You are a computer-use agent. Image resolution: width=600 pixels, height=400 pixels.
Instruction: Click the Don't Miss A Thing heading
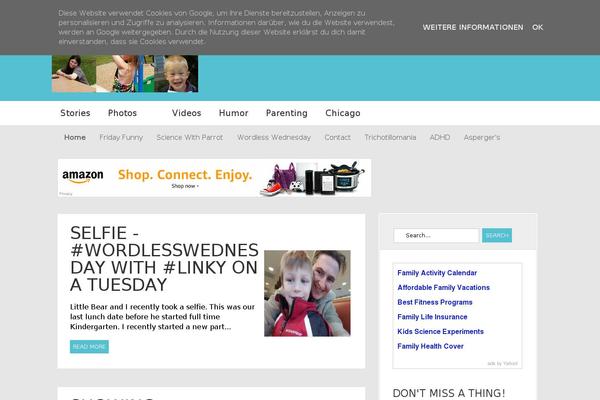[449, 393]
